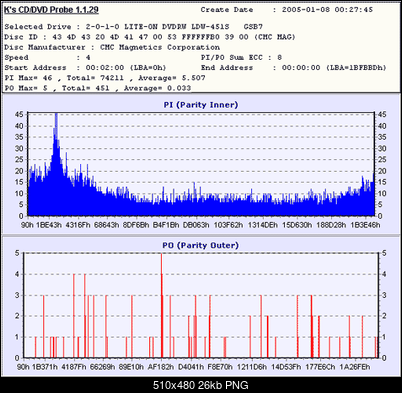Viewport: 402px width, 393px height.
Task: Click the 68643h label on PI axis
Action: tap(106, 225)
